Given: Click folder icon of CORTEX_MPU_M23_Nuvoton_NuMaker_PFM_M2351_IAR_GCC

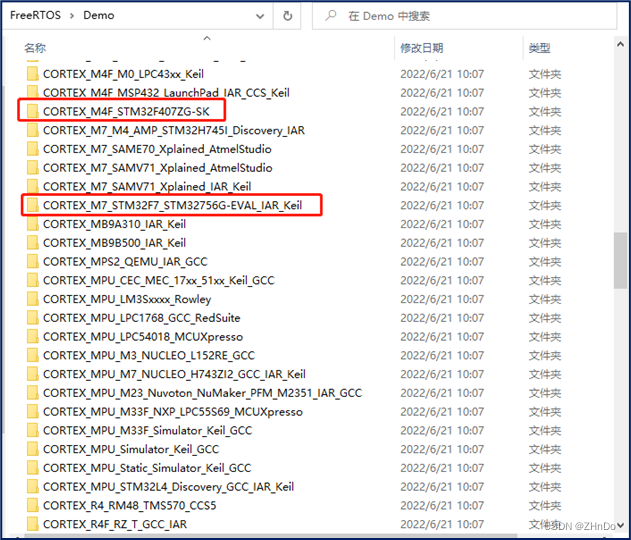Looking at the screenshot, I should click(33, 393).
